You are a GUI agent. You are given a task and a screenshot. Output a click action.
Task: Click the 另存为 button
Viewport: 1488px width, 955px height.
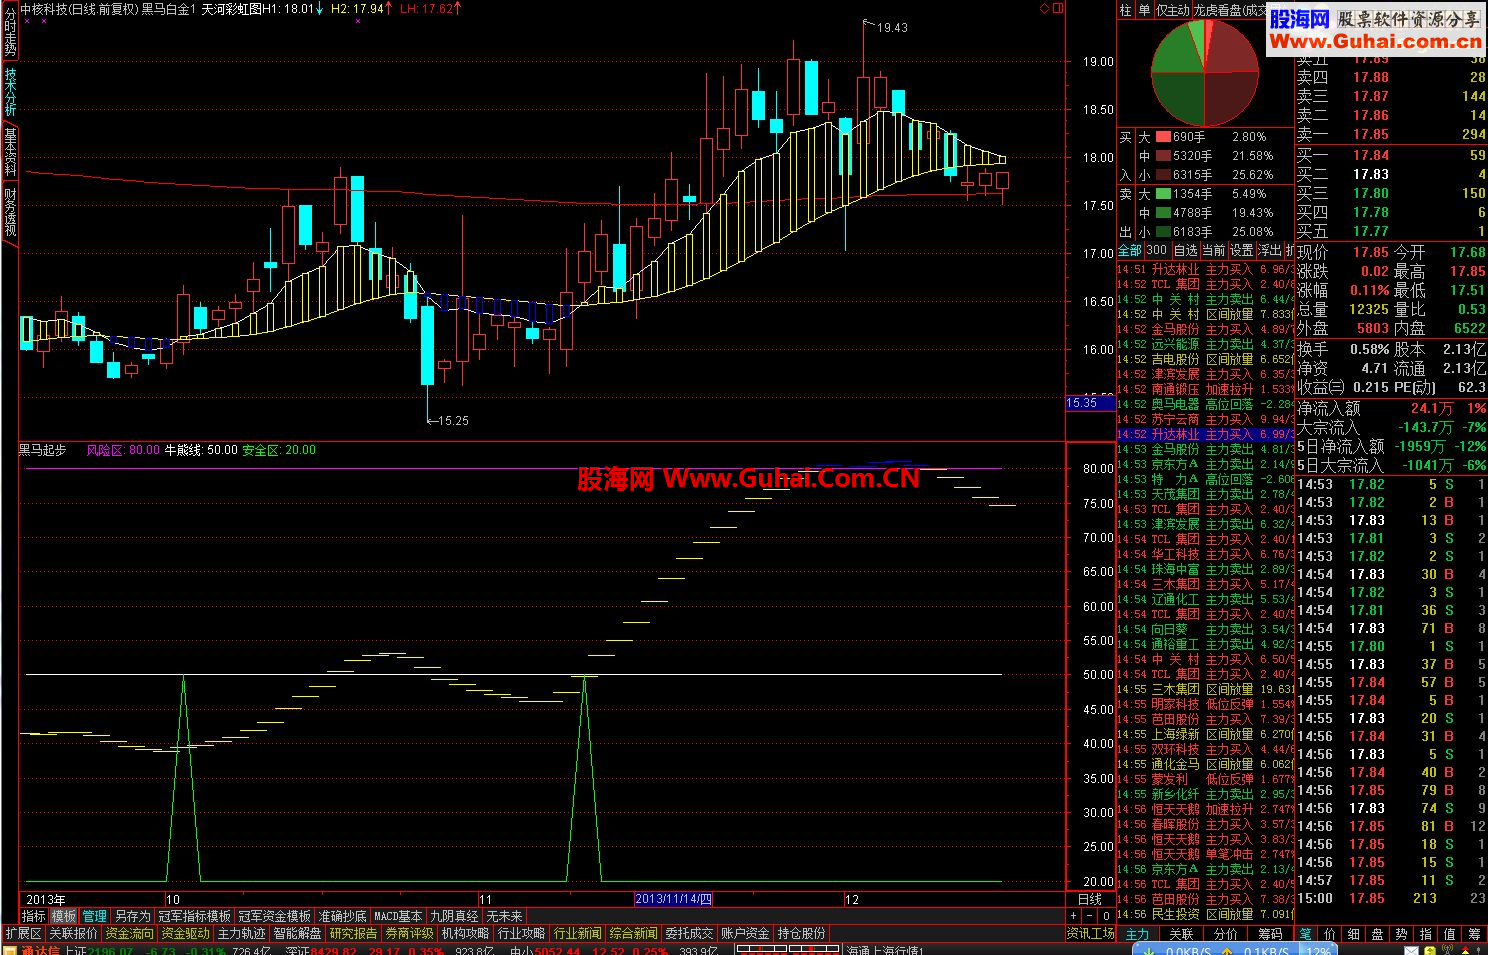pyautogui.click(x=132, y=916)
